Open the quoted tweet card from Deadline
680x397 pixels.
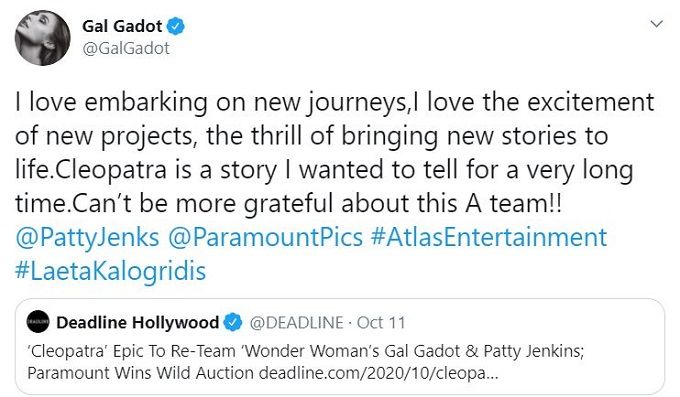pyautogui.click(x=340, y=347)
